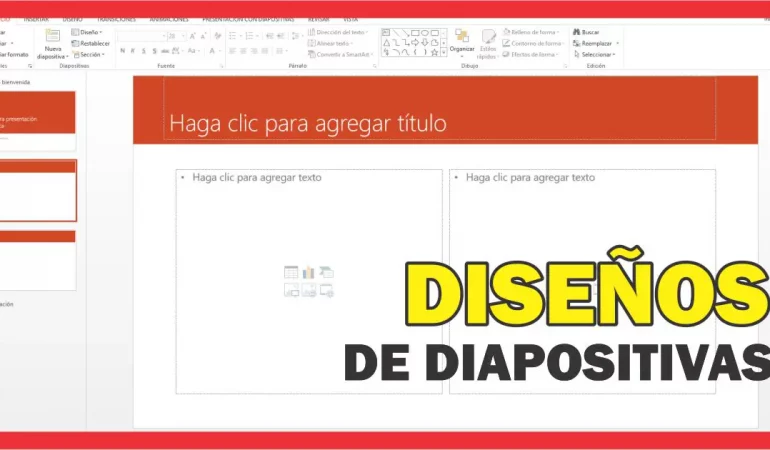Toggle strikethrough (abc) formatting
770x450 pixels.
pyautogui.click(x=165, y=51)
